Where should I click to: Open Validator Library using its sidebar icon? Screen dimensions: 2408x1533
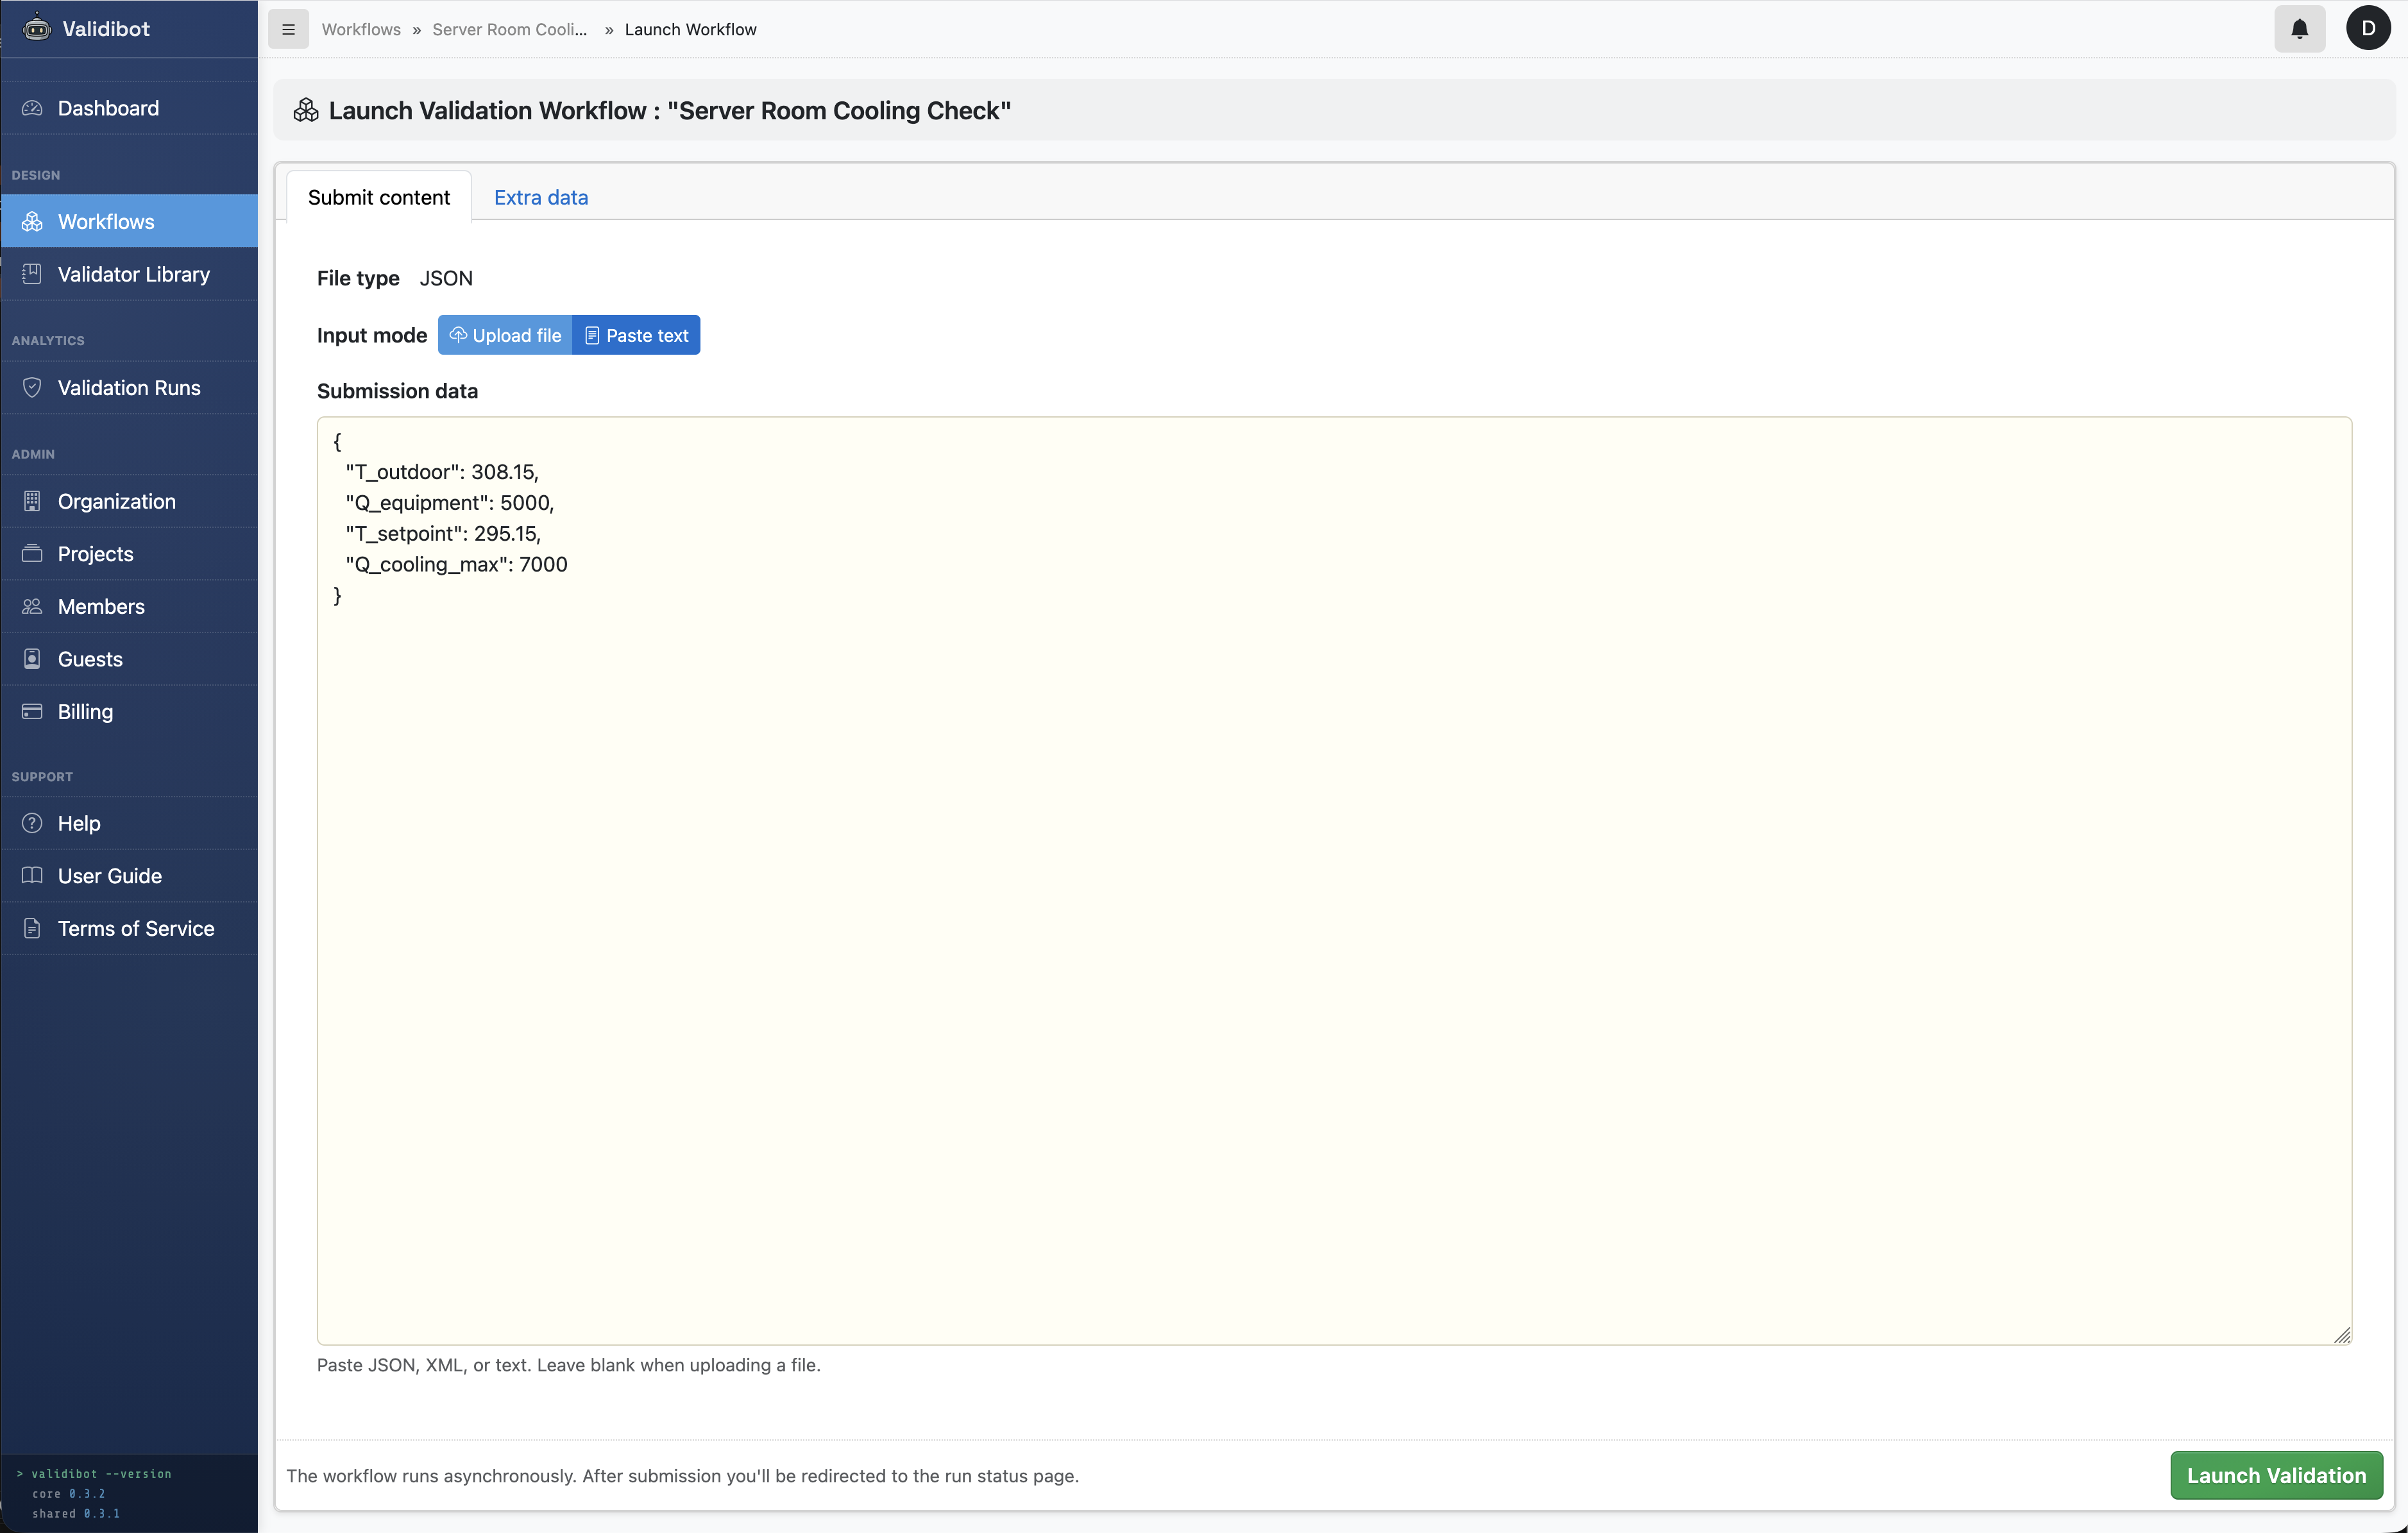[x=31, y=274]
